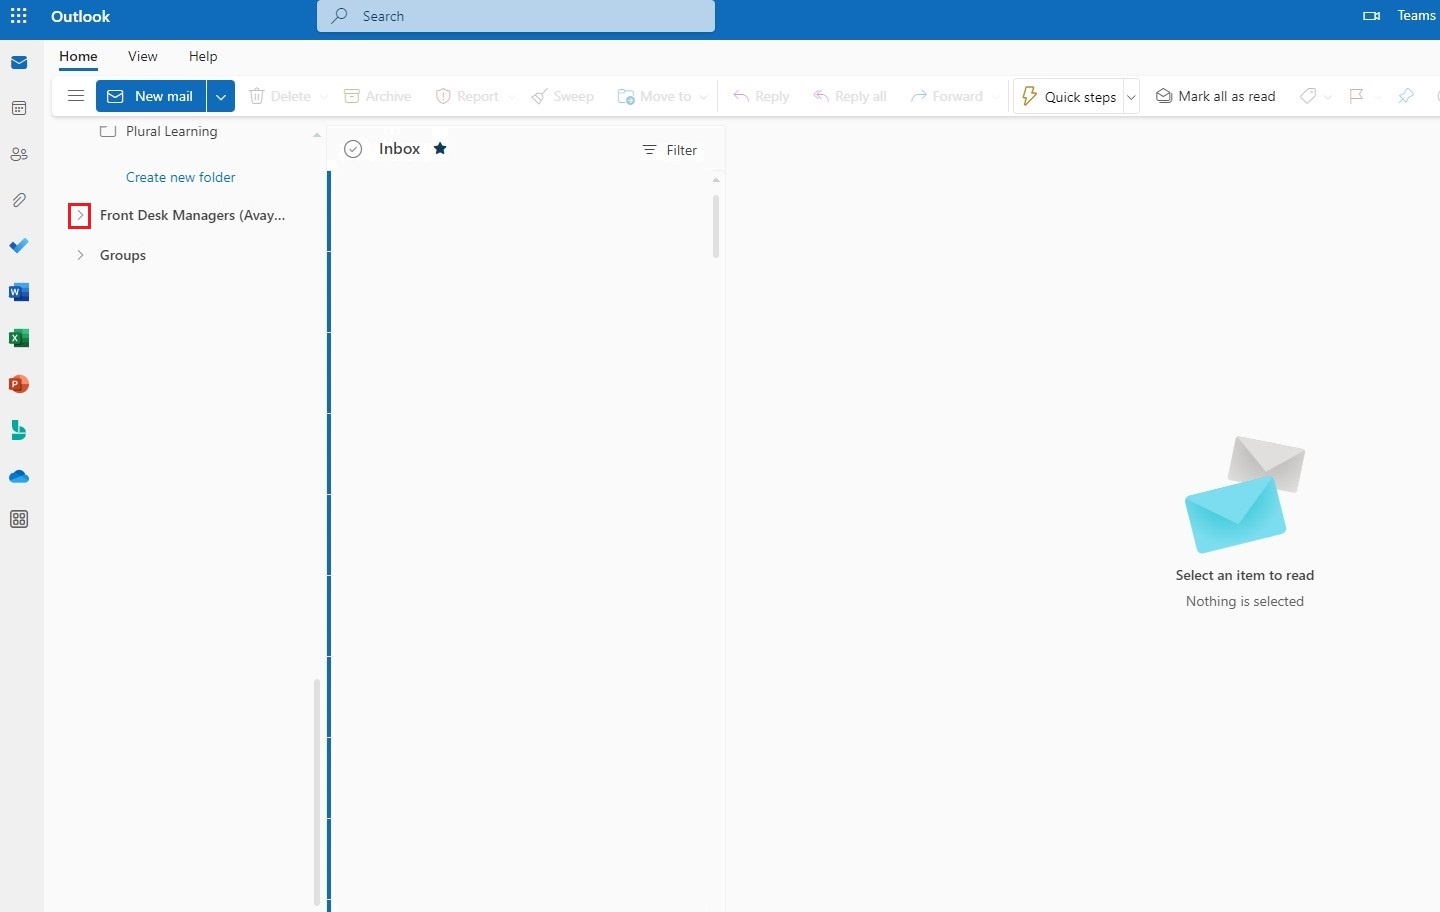Image resolution: width=1440 pixels, height=912 pixels.
Task: Launch PowerPoint from the left rail
Action: pos(19,384)
